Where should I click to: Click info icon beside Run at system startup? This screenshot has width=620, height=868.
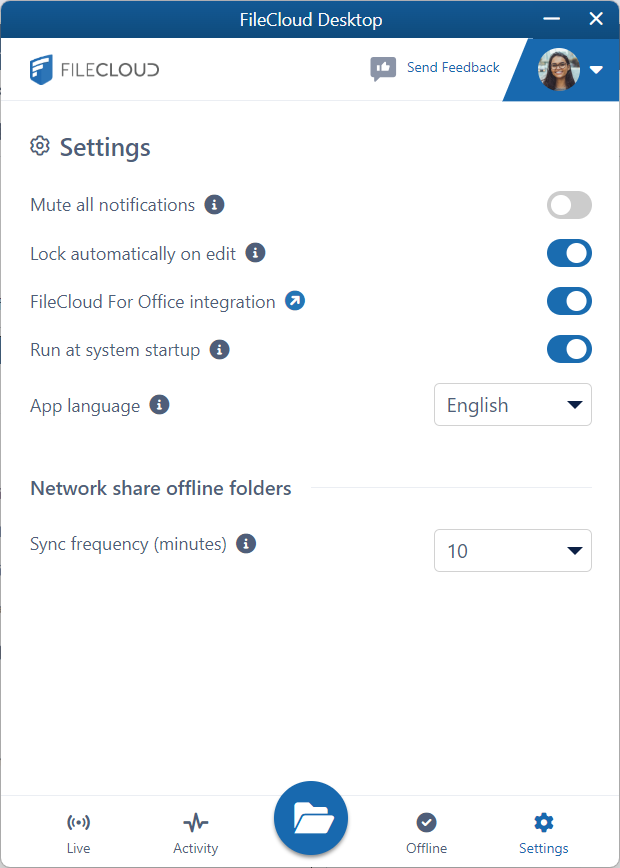220,350
